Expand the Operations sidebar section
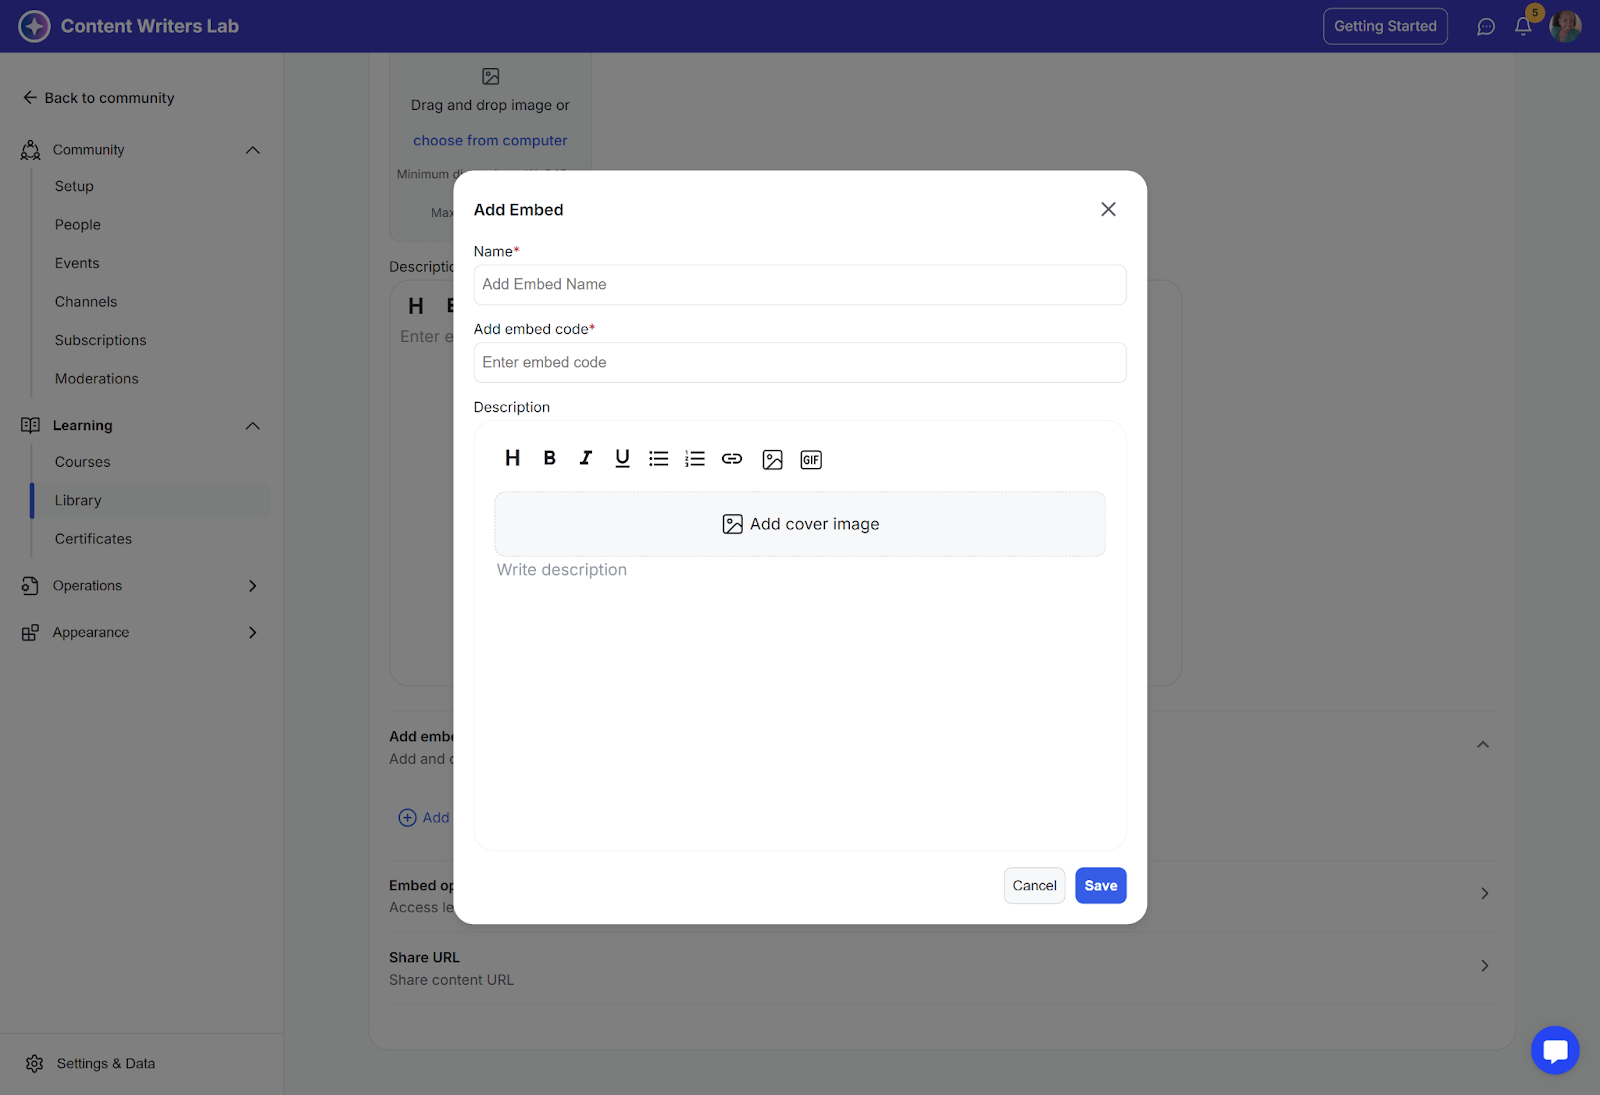Viewport: 1600px width, 1095px height. [x=253, y=586]
